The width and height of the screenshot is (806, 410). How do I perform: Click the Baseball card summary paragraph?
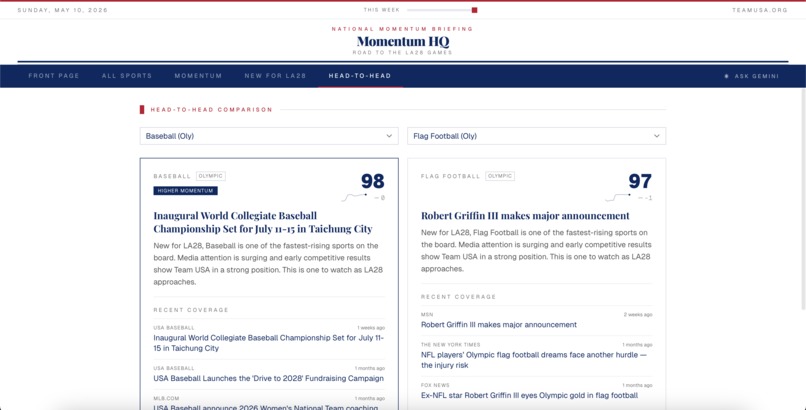[268, 264]
